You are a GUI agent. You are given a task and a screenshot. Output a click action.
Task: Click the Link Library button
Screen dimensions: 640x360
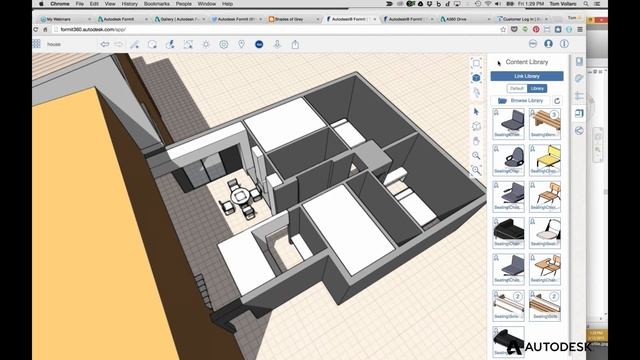(x=527, y=76)
